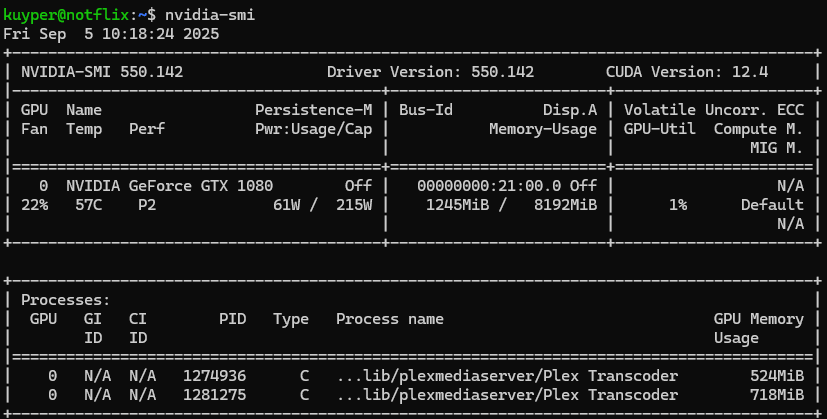
Task: Click the 215W power cap value
Action: [x=352, y=205]
